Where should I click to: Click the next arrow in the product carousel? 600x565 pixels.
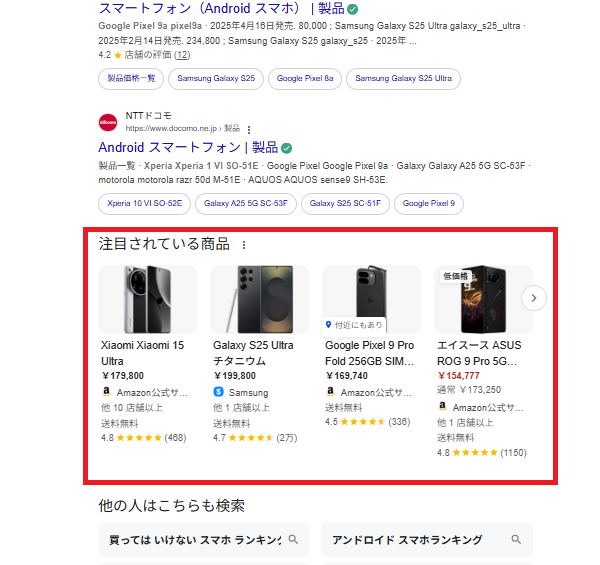point(533,298)
